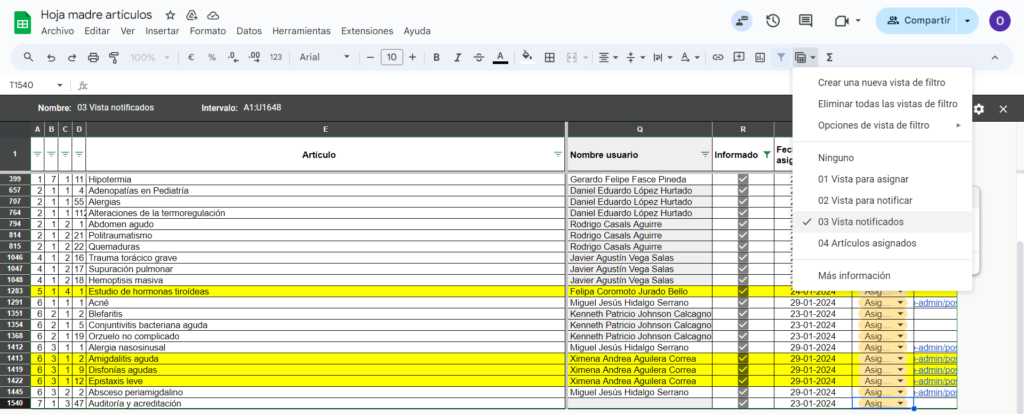Select 02 Vista para notificar filter view
Viewport: 1024px width, 414px height.
(x=864, y=200)
